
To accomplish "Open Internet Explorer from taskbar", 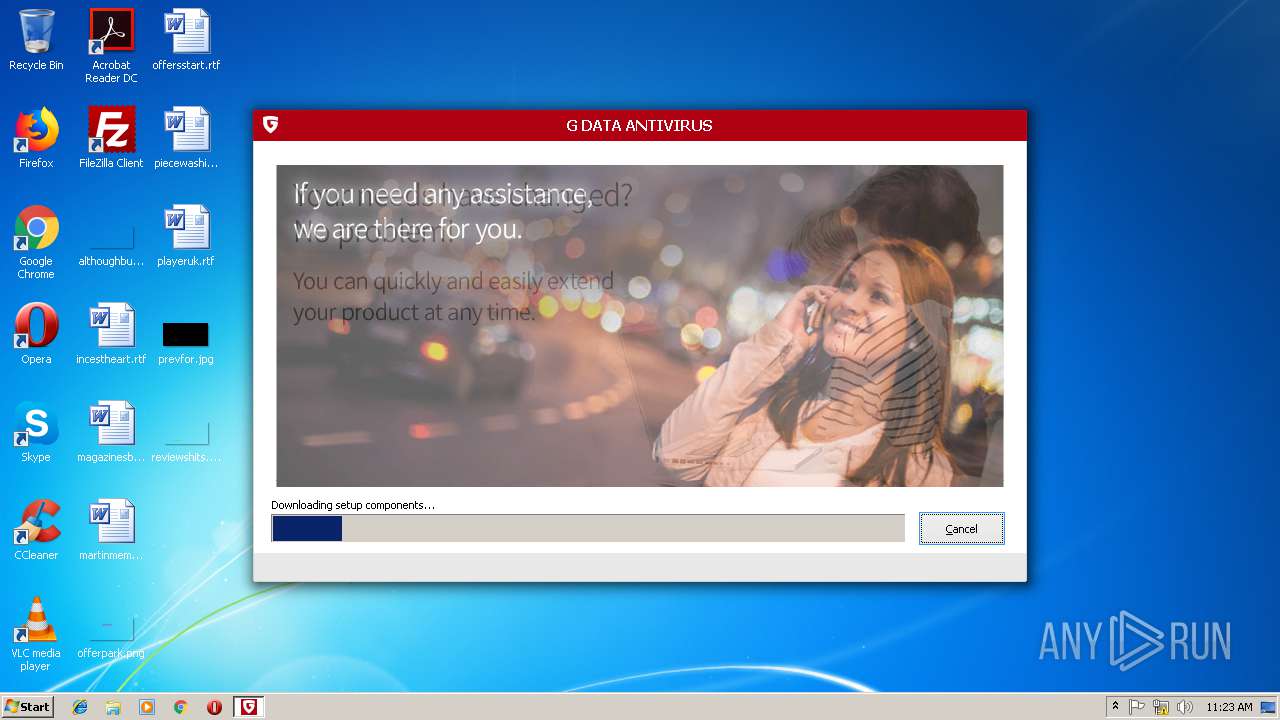I will 80,707.
